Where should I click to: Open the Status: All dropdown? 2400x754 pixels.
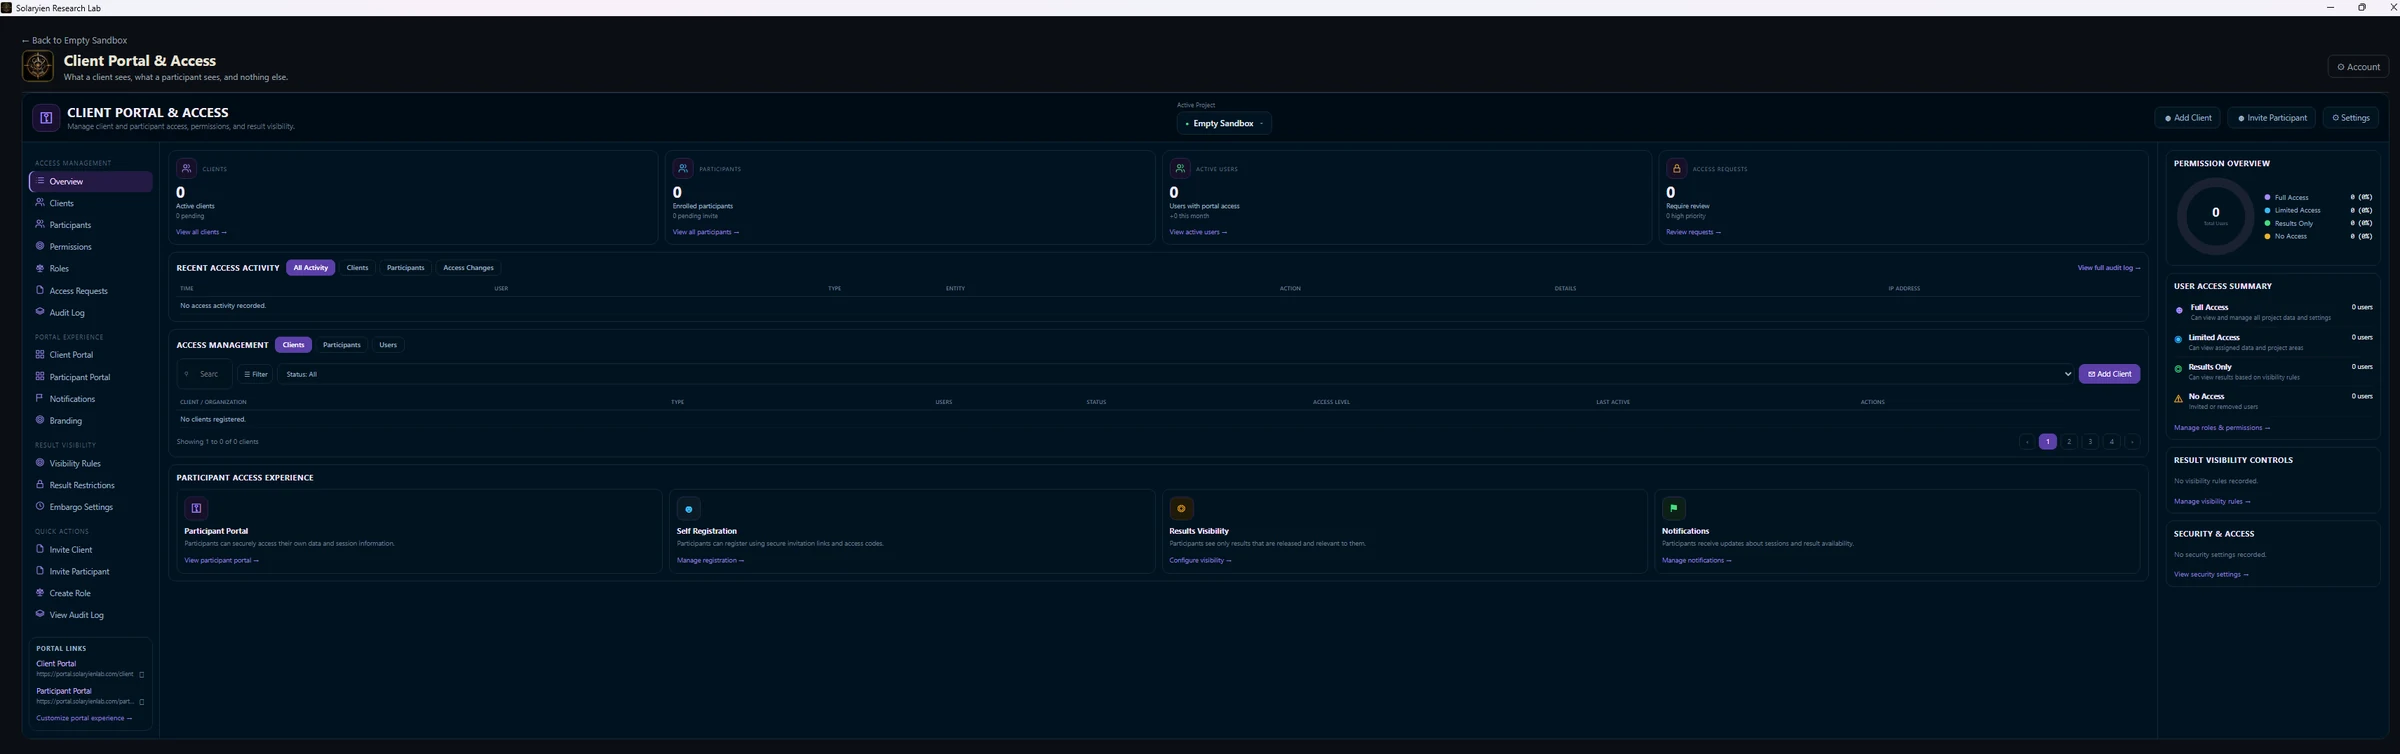1176,375
